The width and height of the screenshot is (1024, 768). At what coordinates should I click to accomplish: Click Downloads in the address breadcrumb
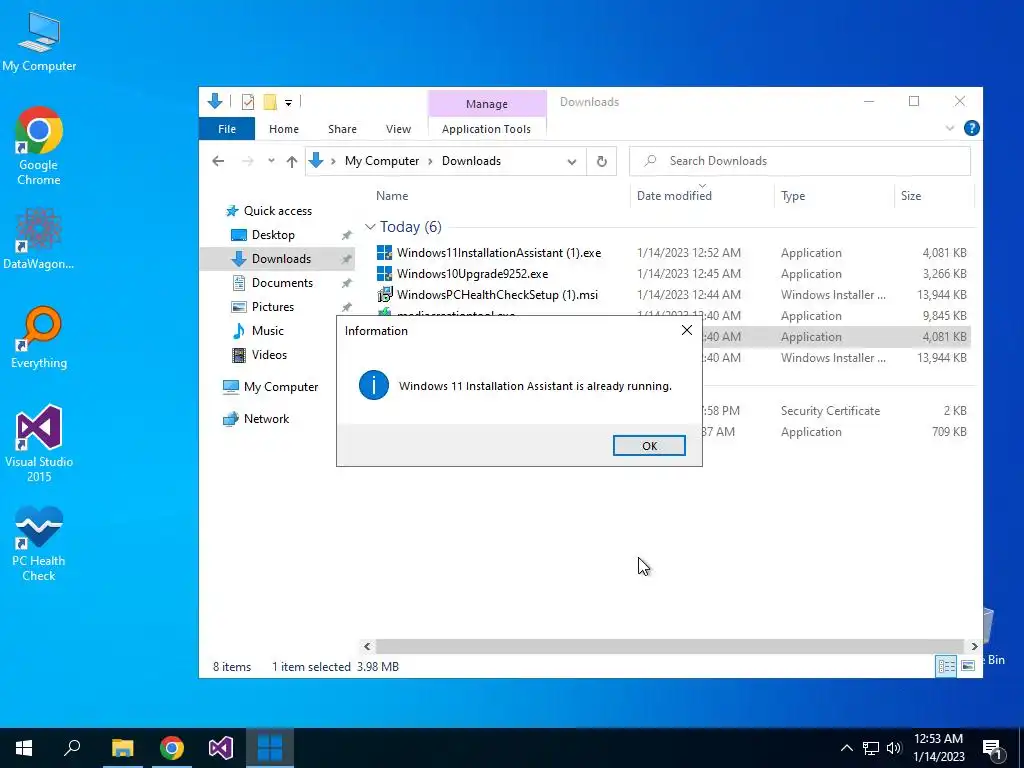coord(471,161)
